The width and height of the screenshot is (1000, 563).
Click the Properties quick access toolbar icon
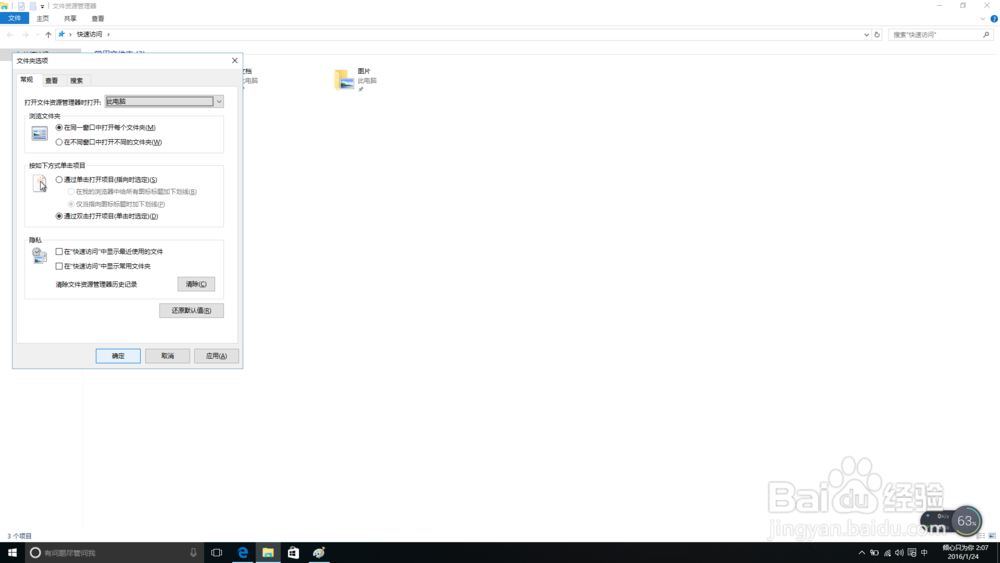point(21,6)
